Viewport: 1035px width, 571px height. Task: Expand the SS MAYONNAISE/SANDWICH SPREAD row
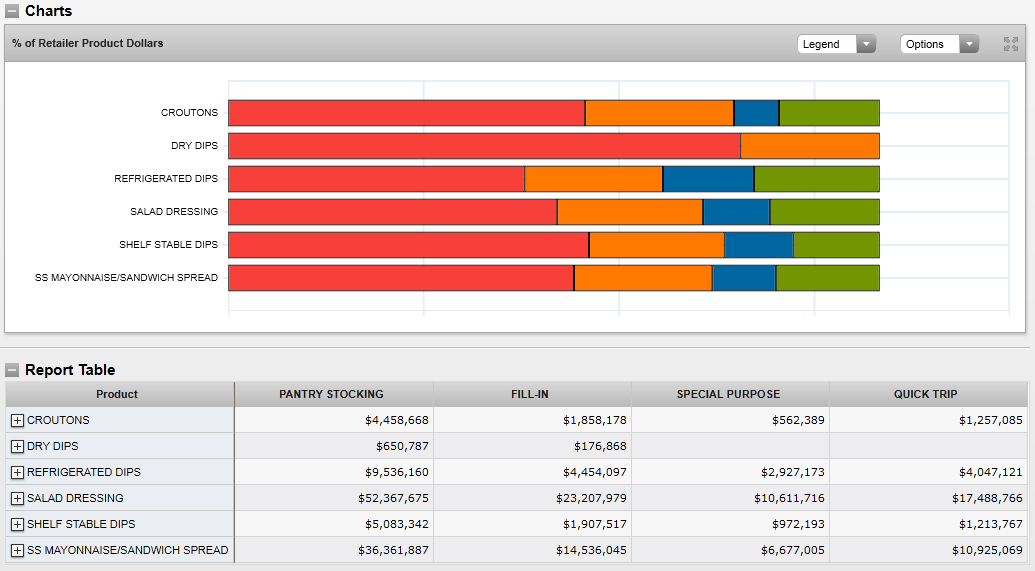point(17,551)
